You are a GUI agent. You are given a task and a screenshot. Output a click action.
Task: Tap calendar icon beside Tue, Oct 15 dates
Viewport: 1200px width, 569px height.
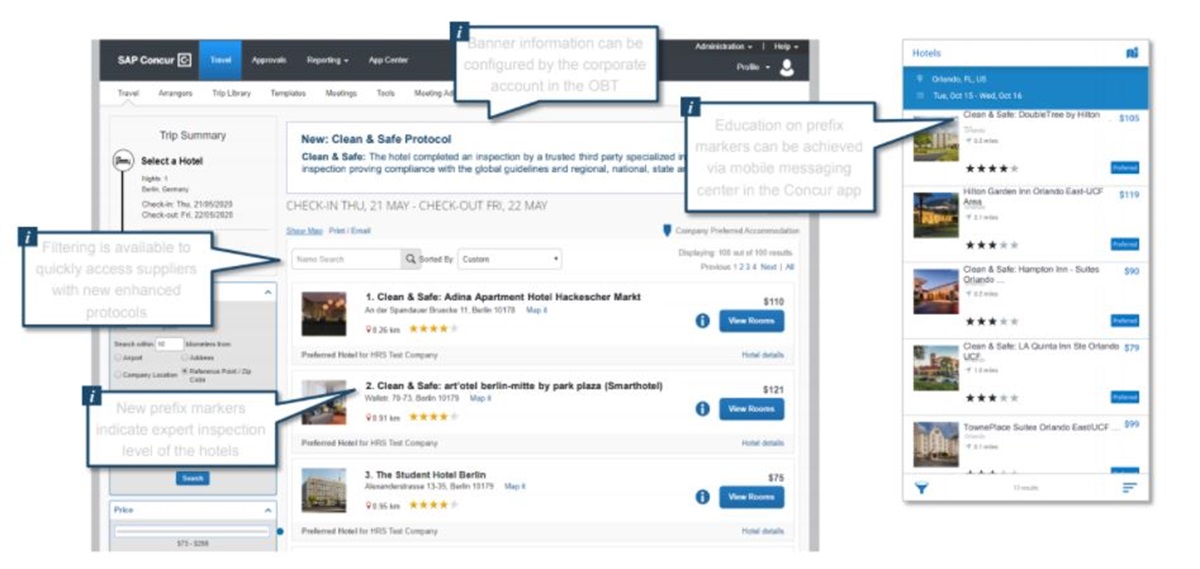pos(918,95)
